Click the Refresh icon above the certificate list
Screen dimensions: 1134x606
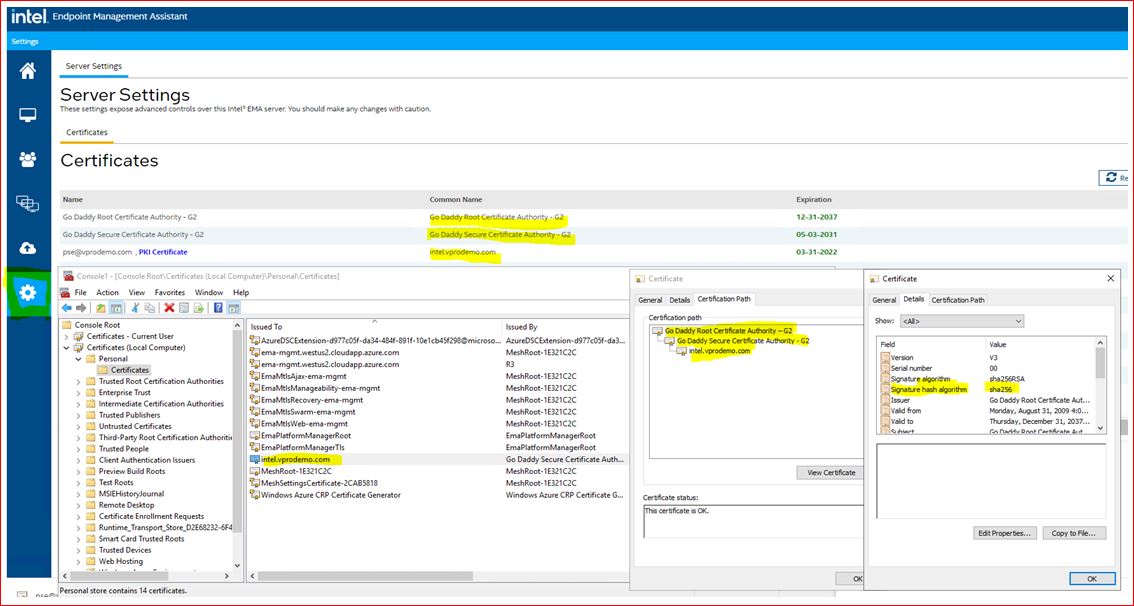(1113, 177)
